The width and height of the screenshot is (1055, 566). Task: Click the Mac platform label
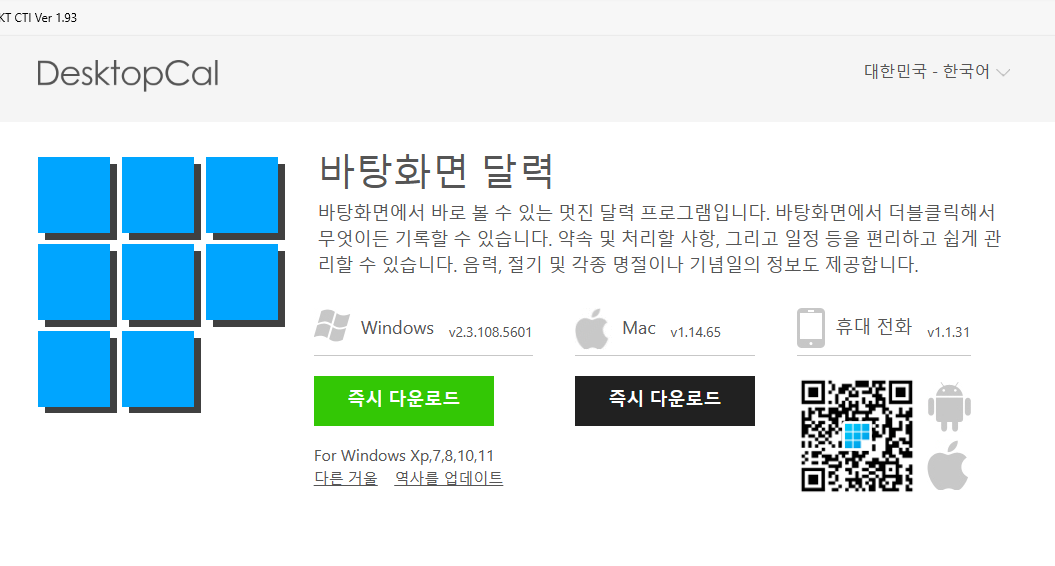tap(639, 328)
